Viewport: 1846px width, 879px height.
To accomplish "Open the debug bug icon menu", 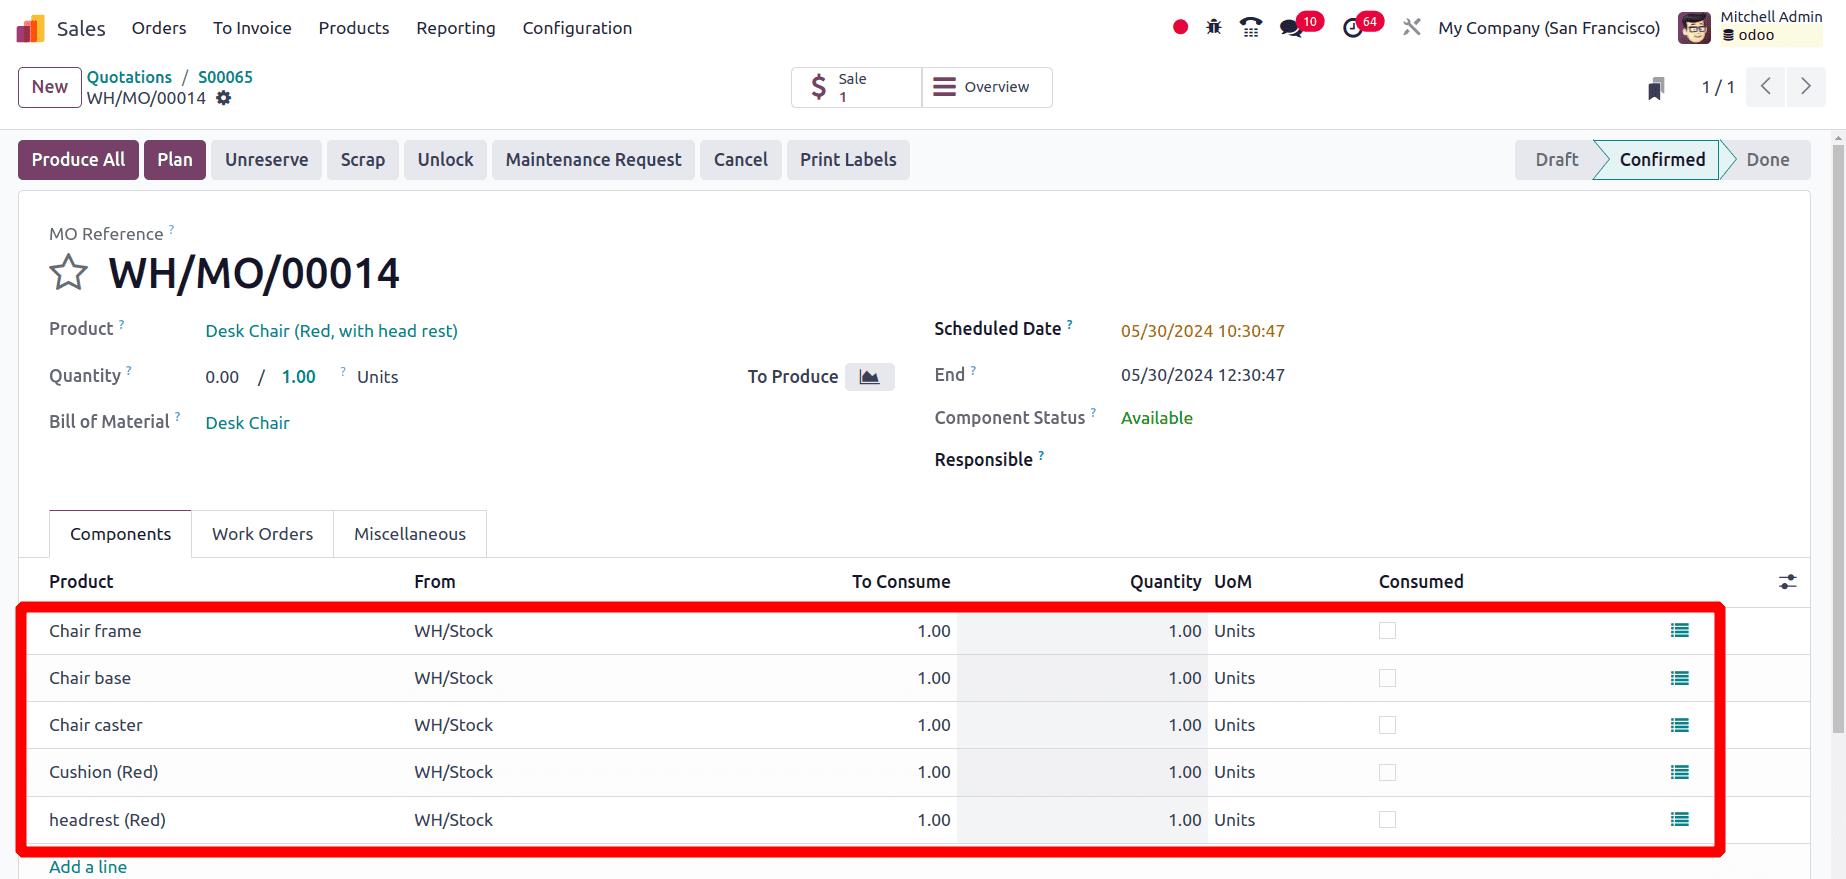I will coord(1214,28).
